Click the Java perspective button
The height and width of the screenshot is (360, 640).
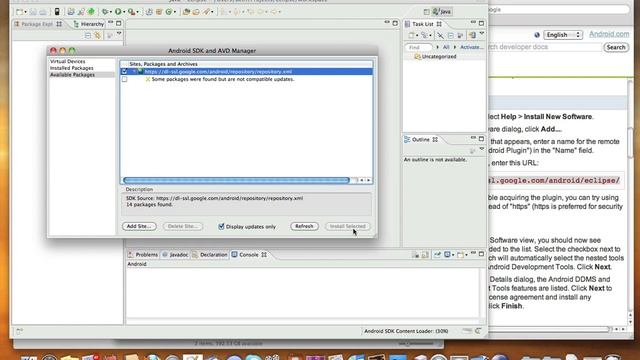pyautogui.click(x=442, y=12)
